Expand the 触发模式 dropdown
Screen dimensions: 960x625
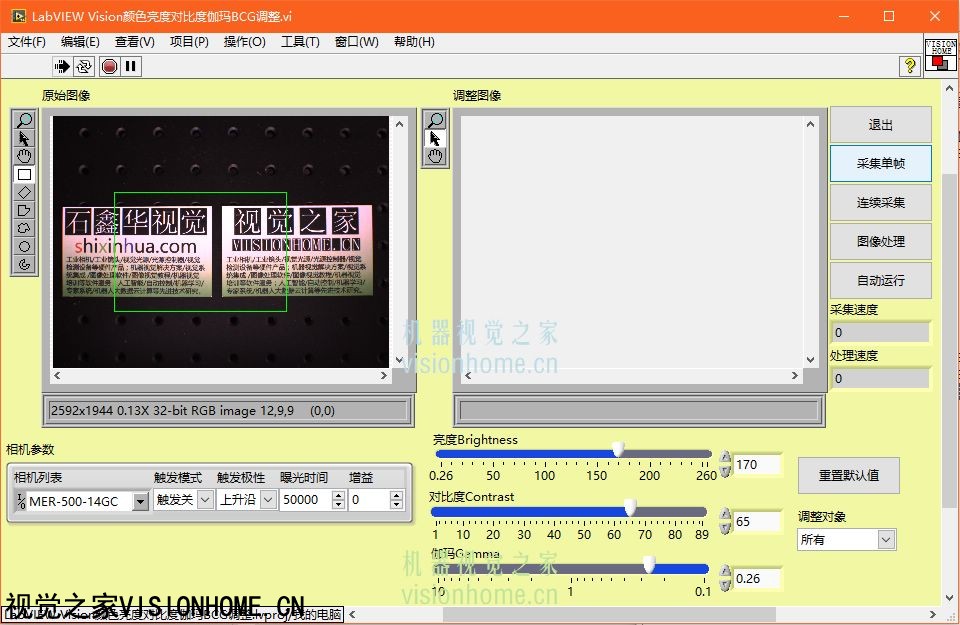(205, 499)
